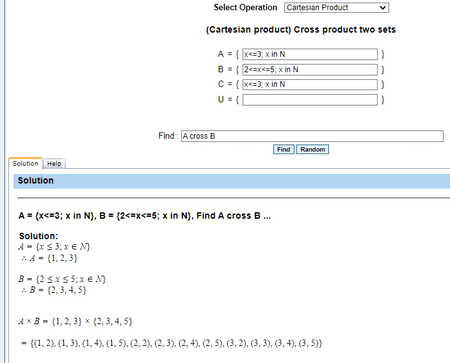Click the Random button
Image resolution: width=450 pixels, height=363 pixels.
[312, 149]
